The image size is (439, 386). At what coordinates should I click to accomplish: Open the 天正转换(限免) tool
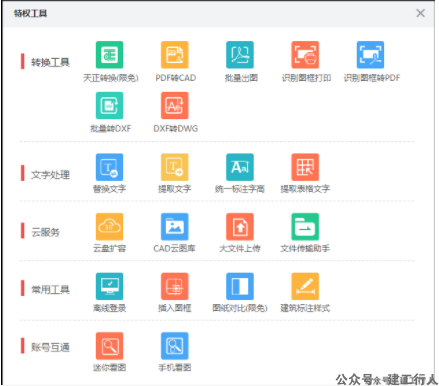coord(109,55)
